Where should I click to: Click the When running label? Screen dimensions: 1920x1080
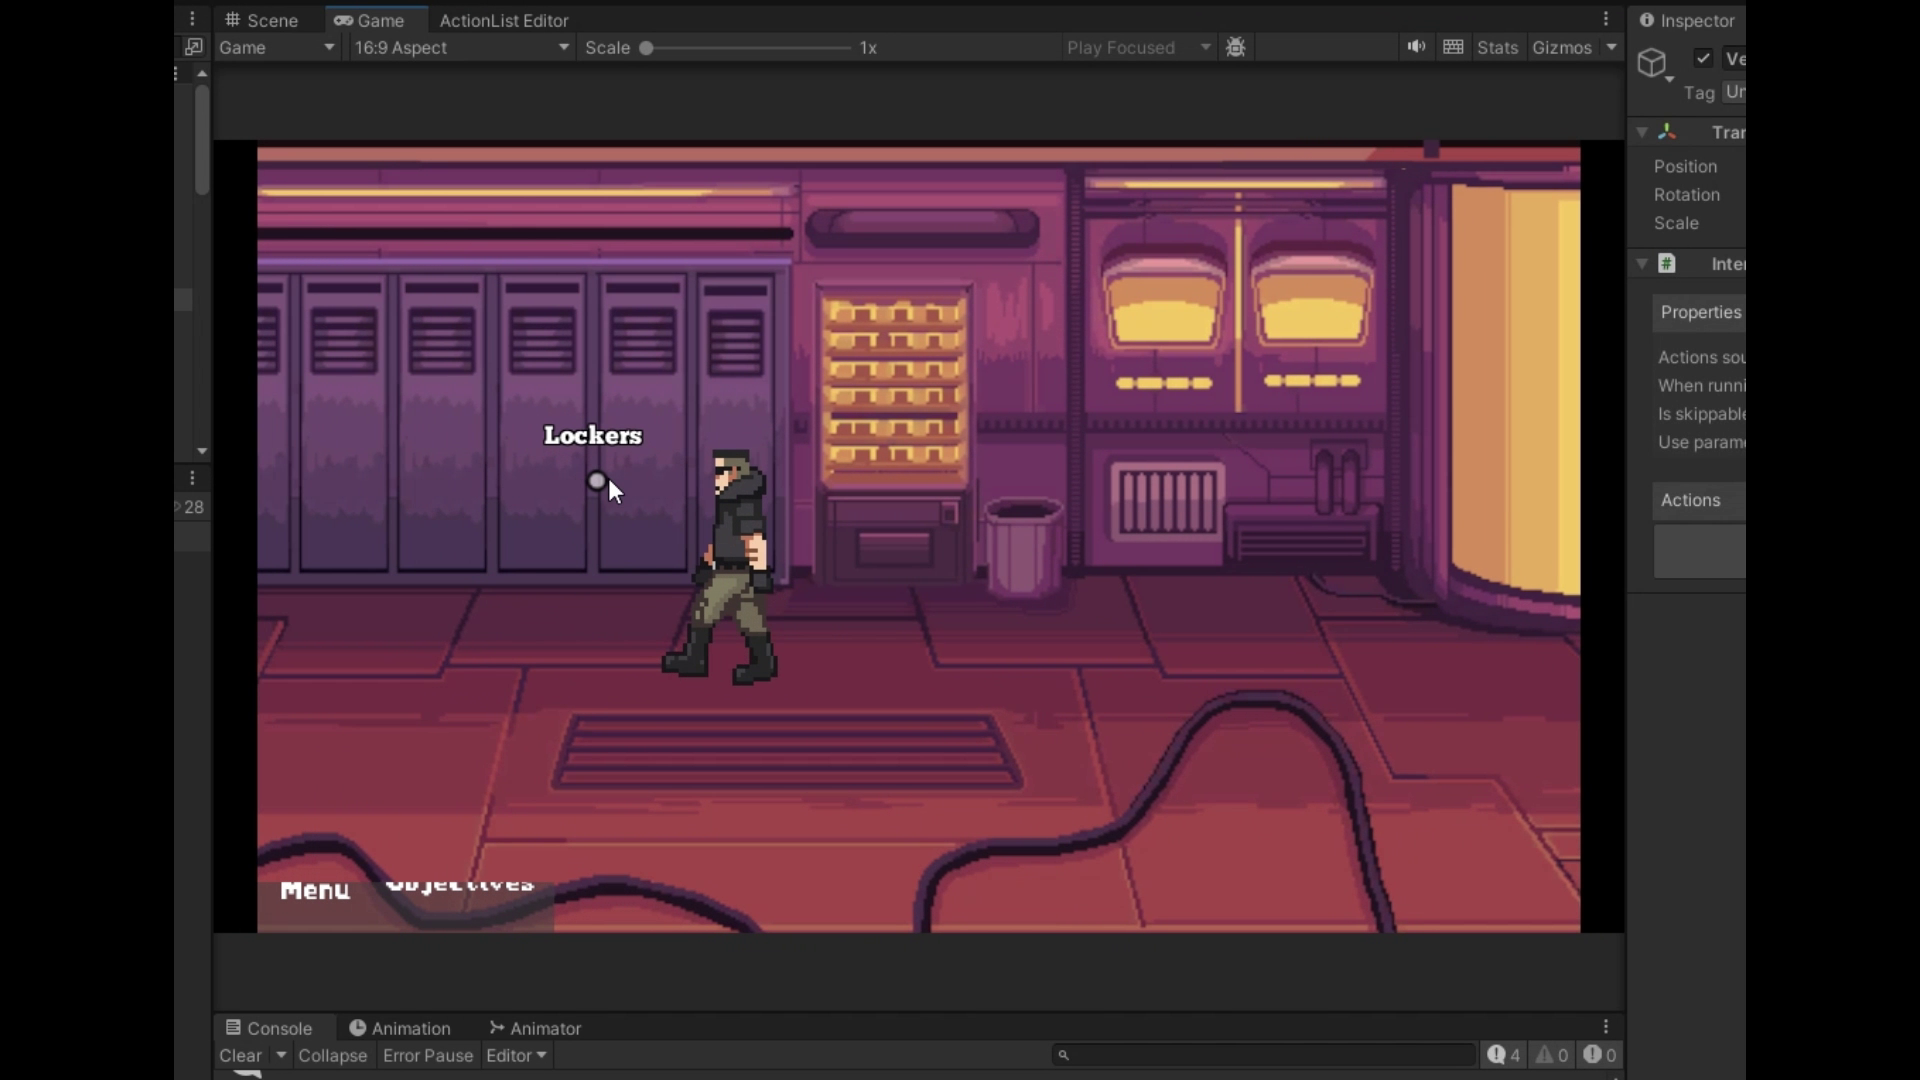click(x=1701, y=386)
